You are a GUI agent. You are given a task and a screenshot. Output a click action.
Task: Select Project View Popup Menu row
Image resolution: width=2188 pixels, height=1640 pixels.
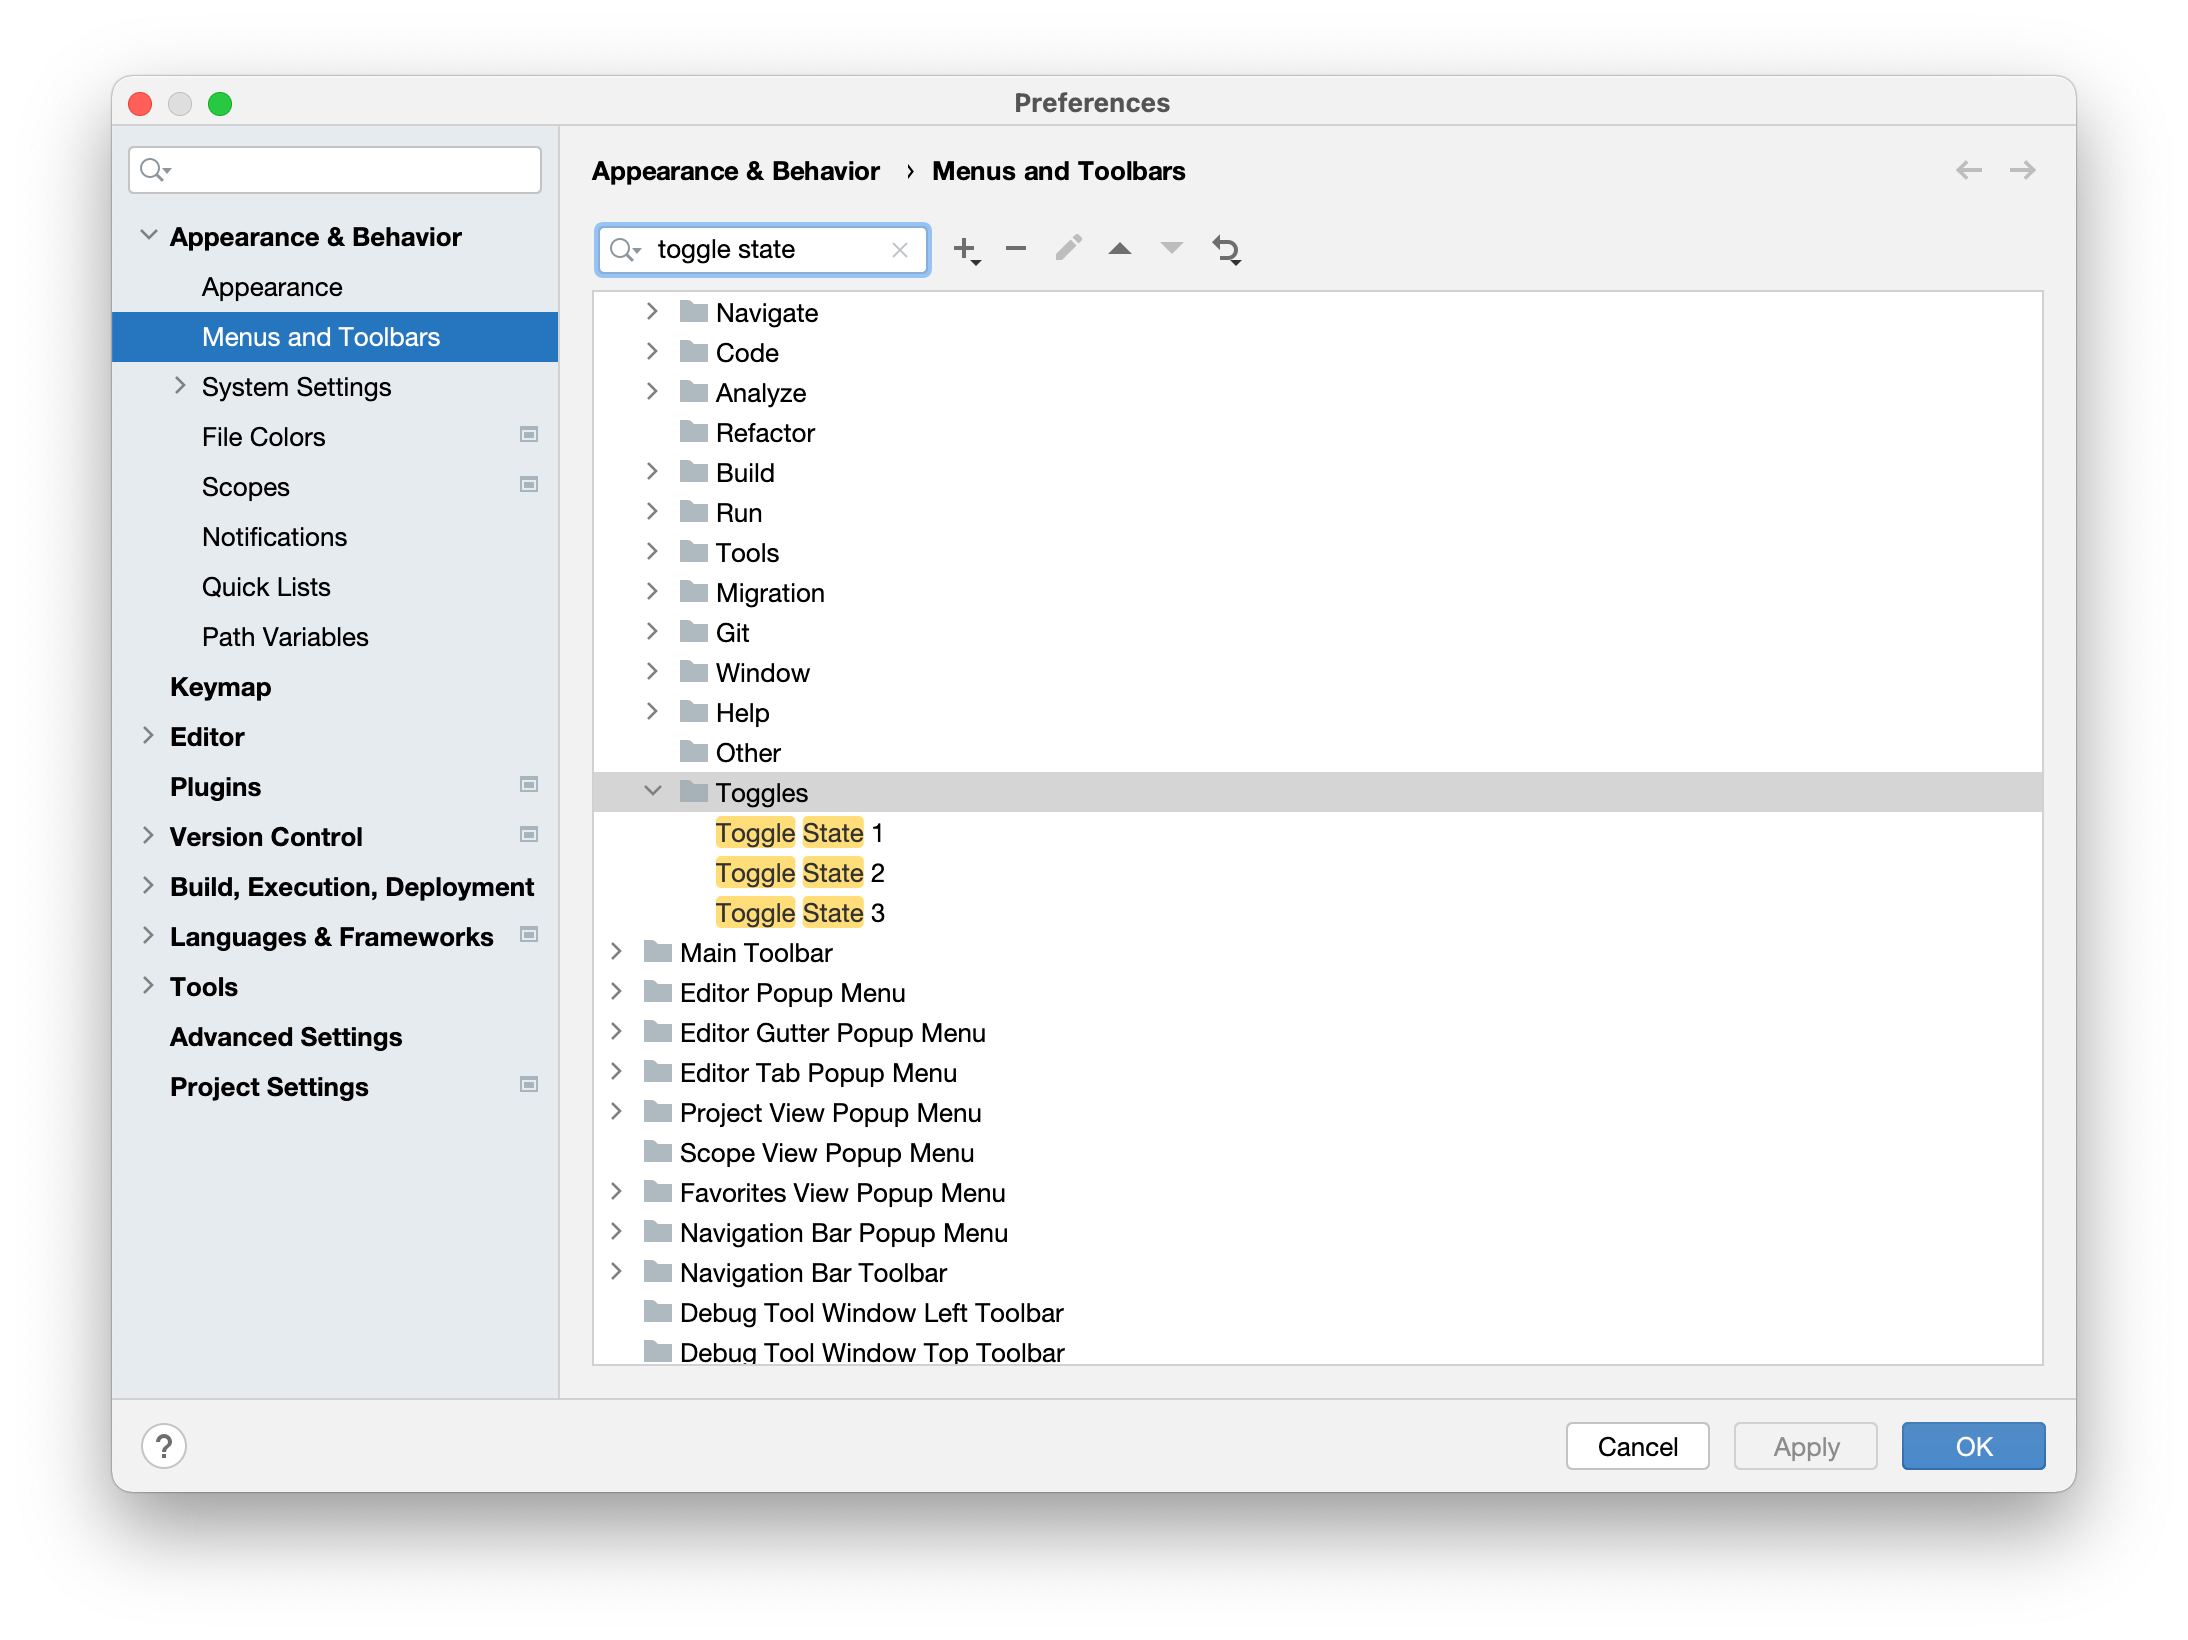tap(1317, 1112)
